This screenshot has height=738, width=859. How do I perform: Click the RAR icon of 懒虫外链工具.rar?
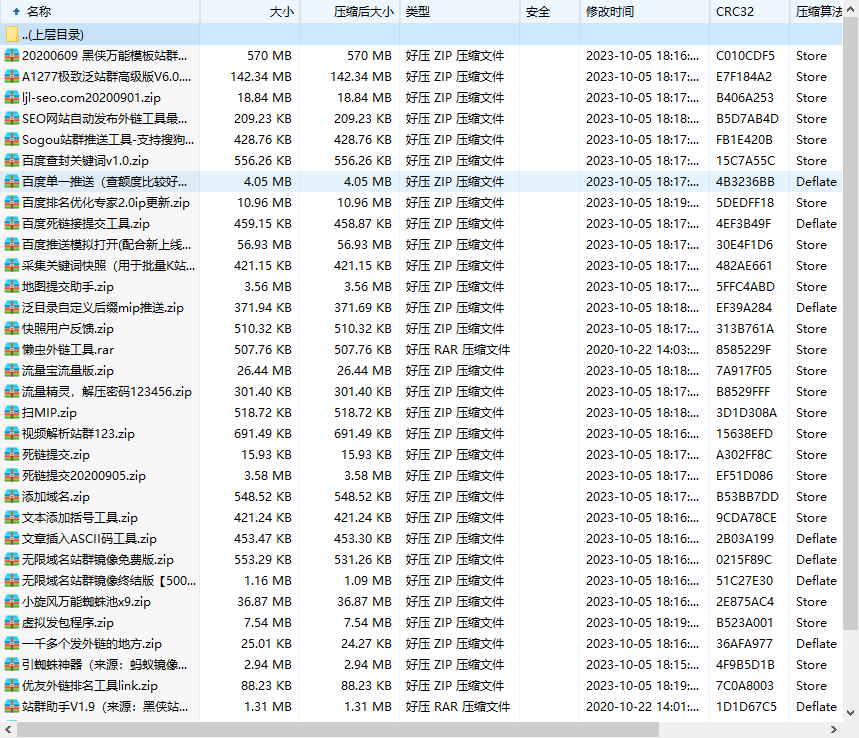[x=14, y=350]
